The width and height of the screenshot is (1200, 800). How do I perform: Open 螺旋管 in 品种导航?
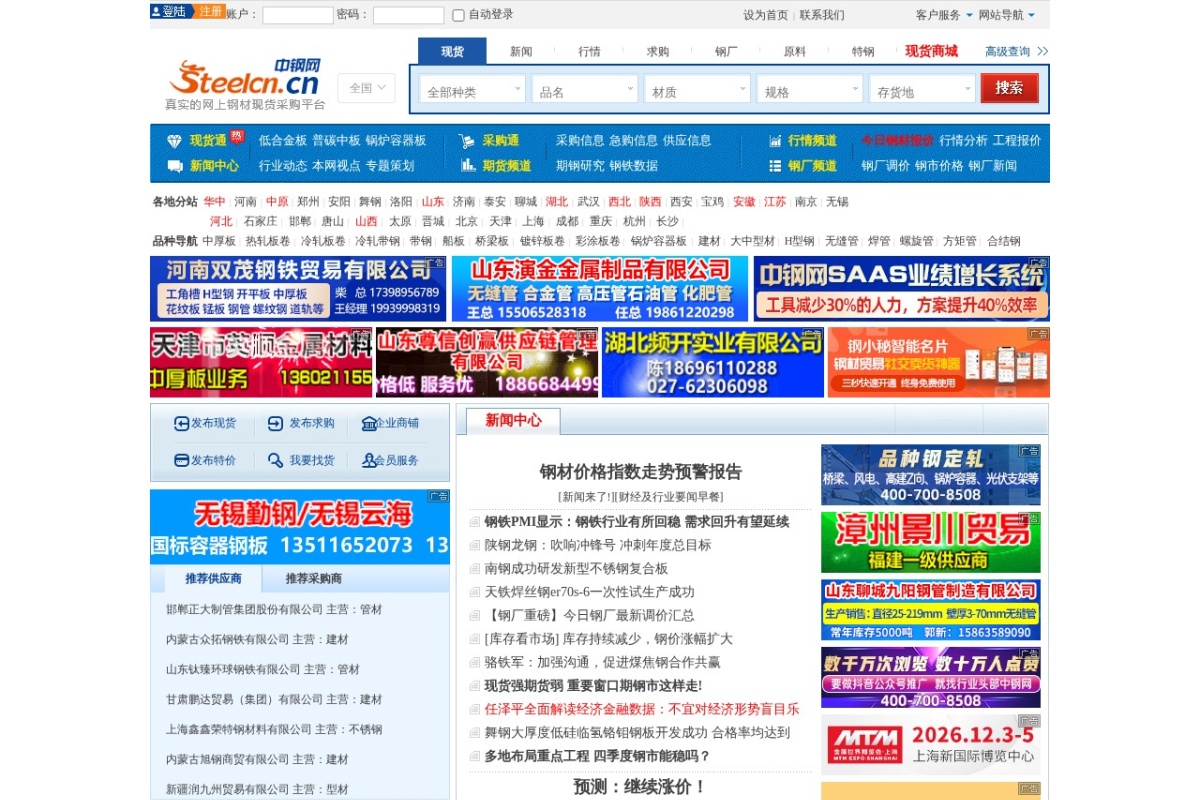pos(916,241)
